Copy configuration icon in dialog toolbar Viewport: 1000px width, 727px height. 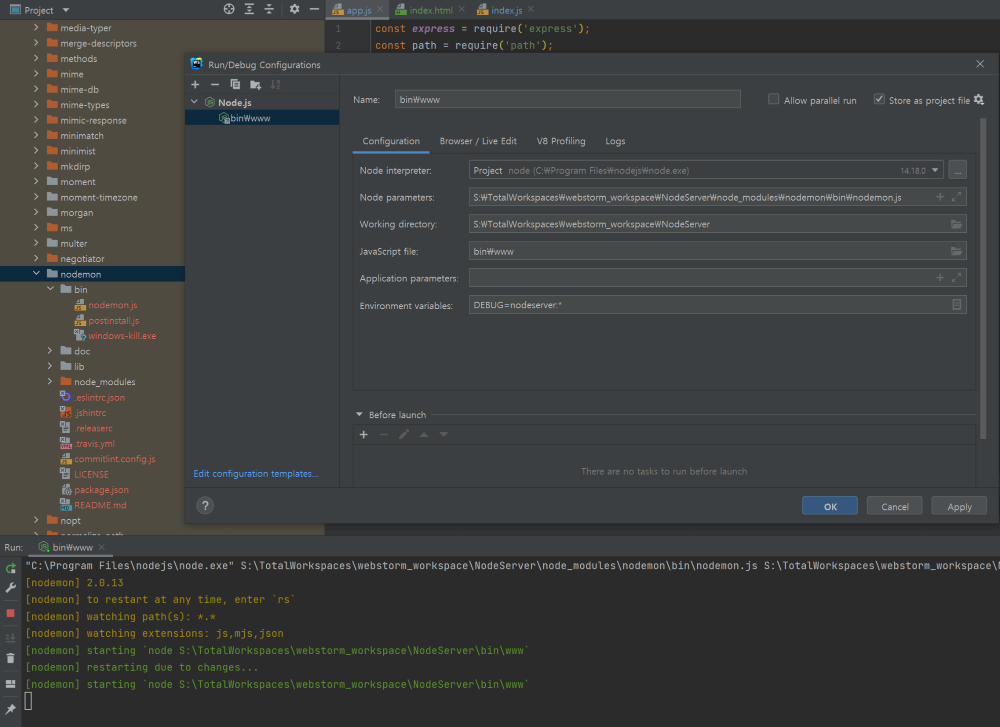click(x=235, y=85)
